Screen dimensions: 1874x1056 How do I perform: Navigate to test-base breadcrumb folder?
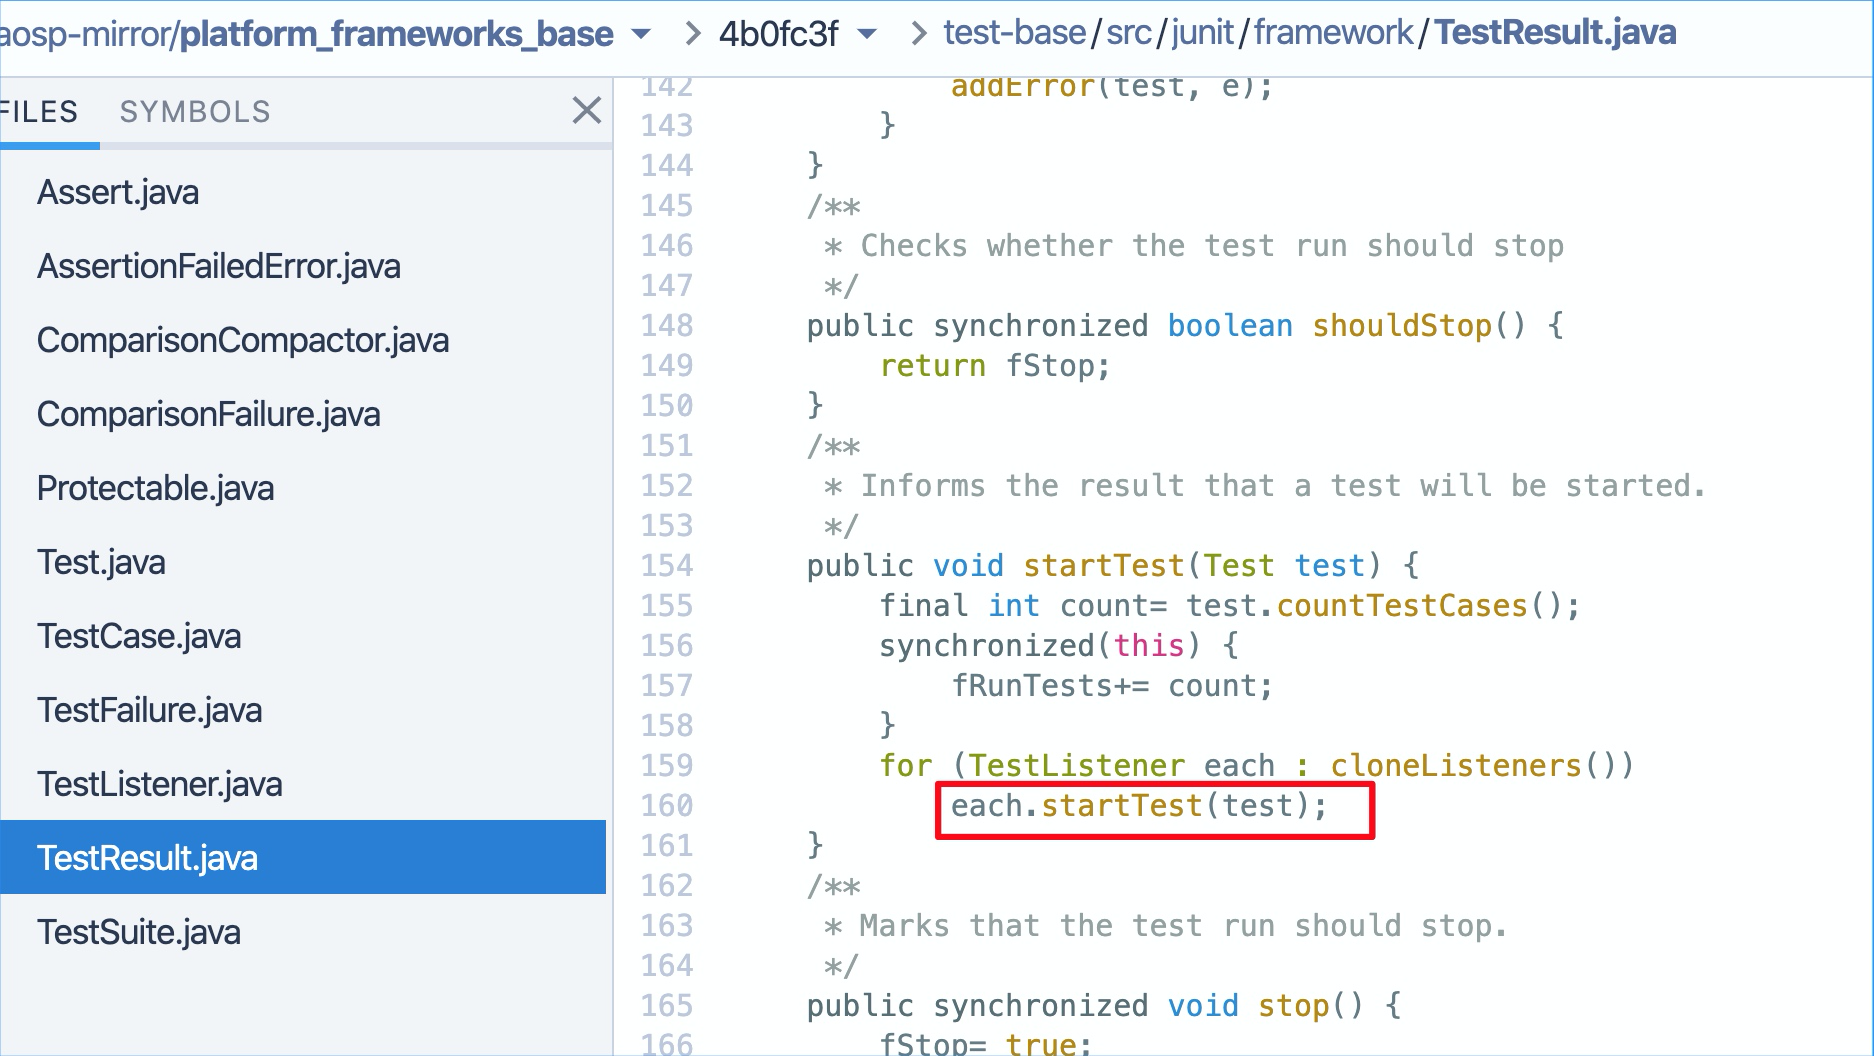(1014, 33)
